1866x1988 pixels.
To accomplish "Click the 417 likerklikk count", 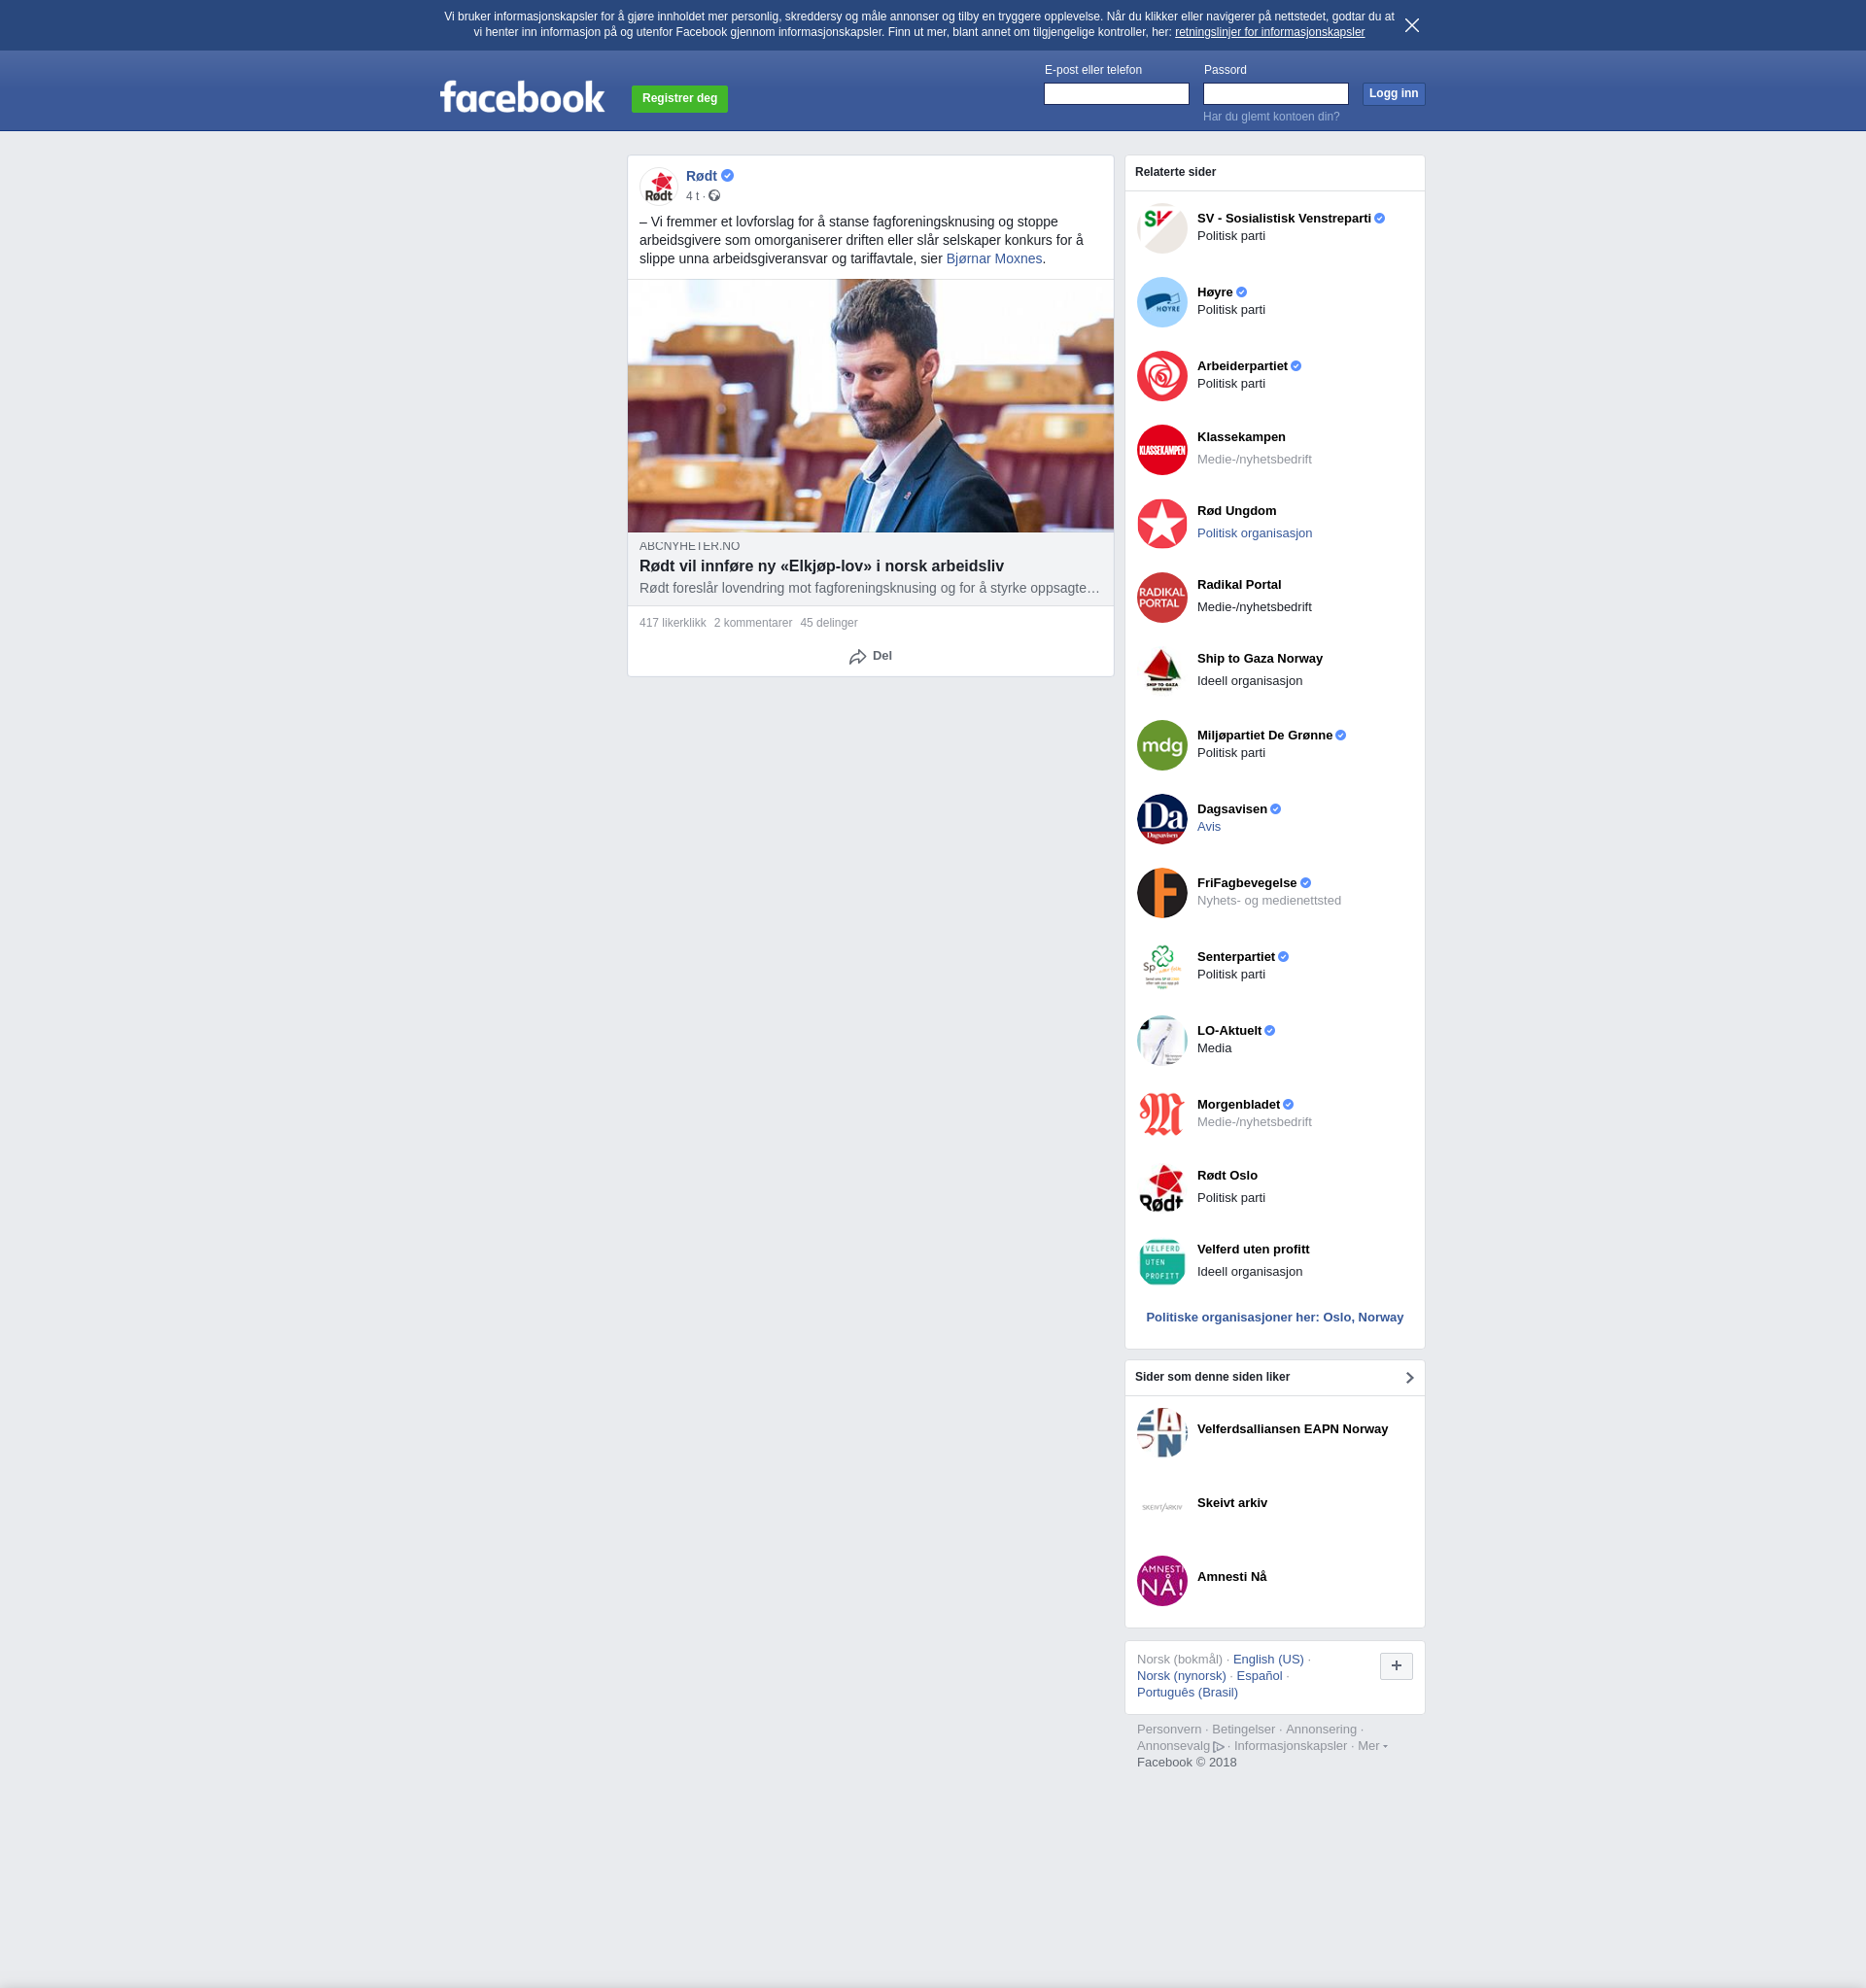I will pos(672,623).
